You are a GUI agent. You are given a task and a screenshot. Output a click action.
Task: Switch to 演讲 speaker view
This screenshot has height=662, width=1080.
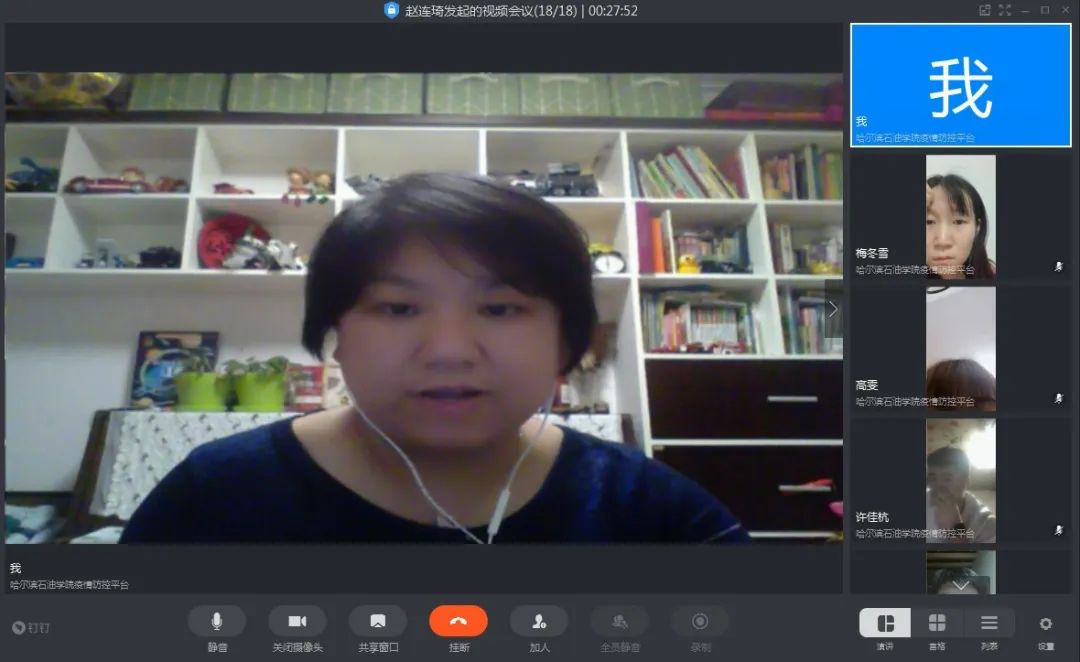point(885,623)
